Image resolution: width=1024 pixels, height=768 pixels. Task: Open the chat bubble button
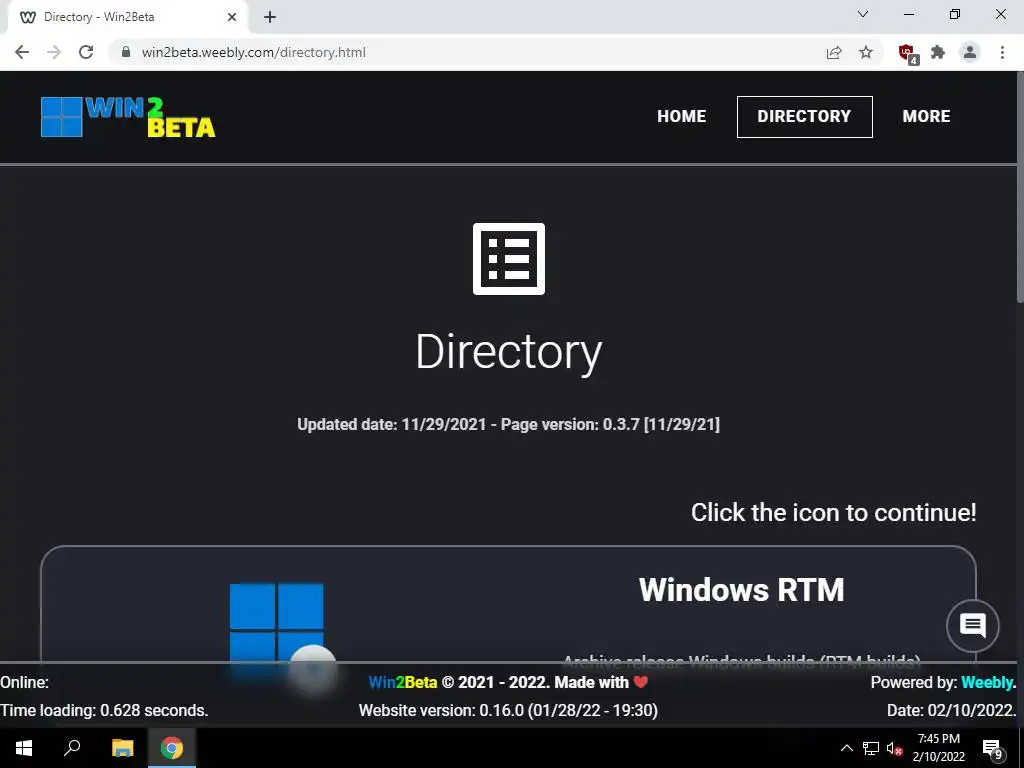[x=972, y=626]
